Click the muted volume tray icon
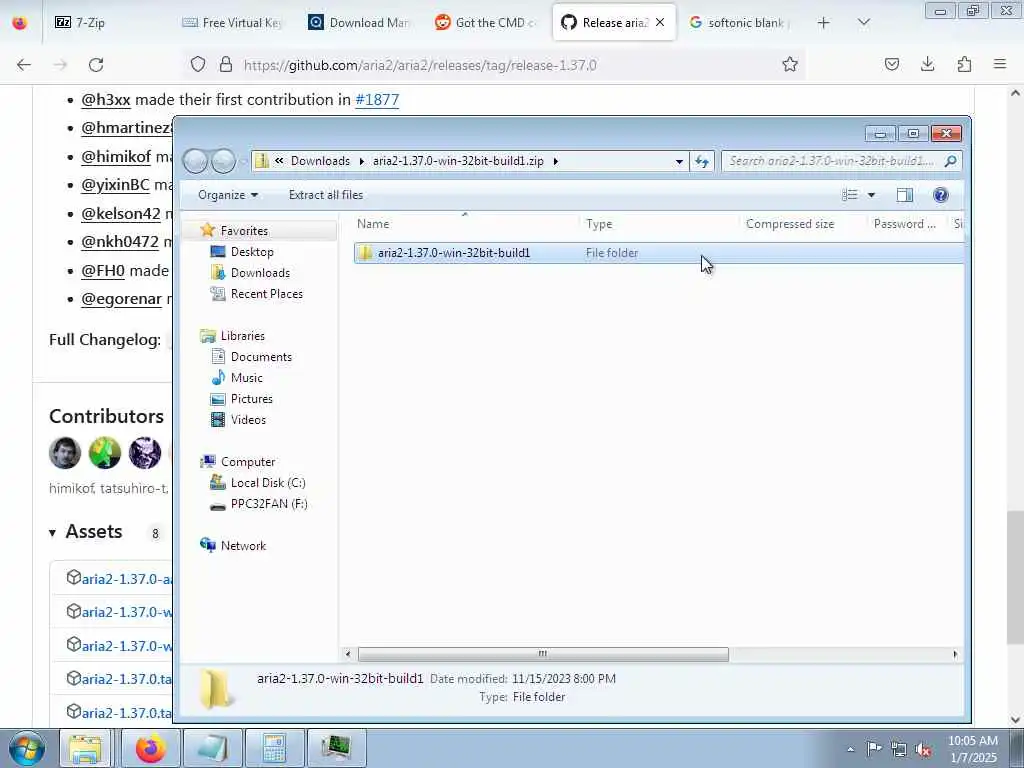 [x=923, y=749]
